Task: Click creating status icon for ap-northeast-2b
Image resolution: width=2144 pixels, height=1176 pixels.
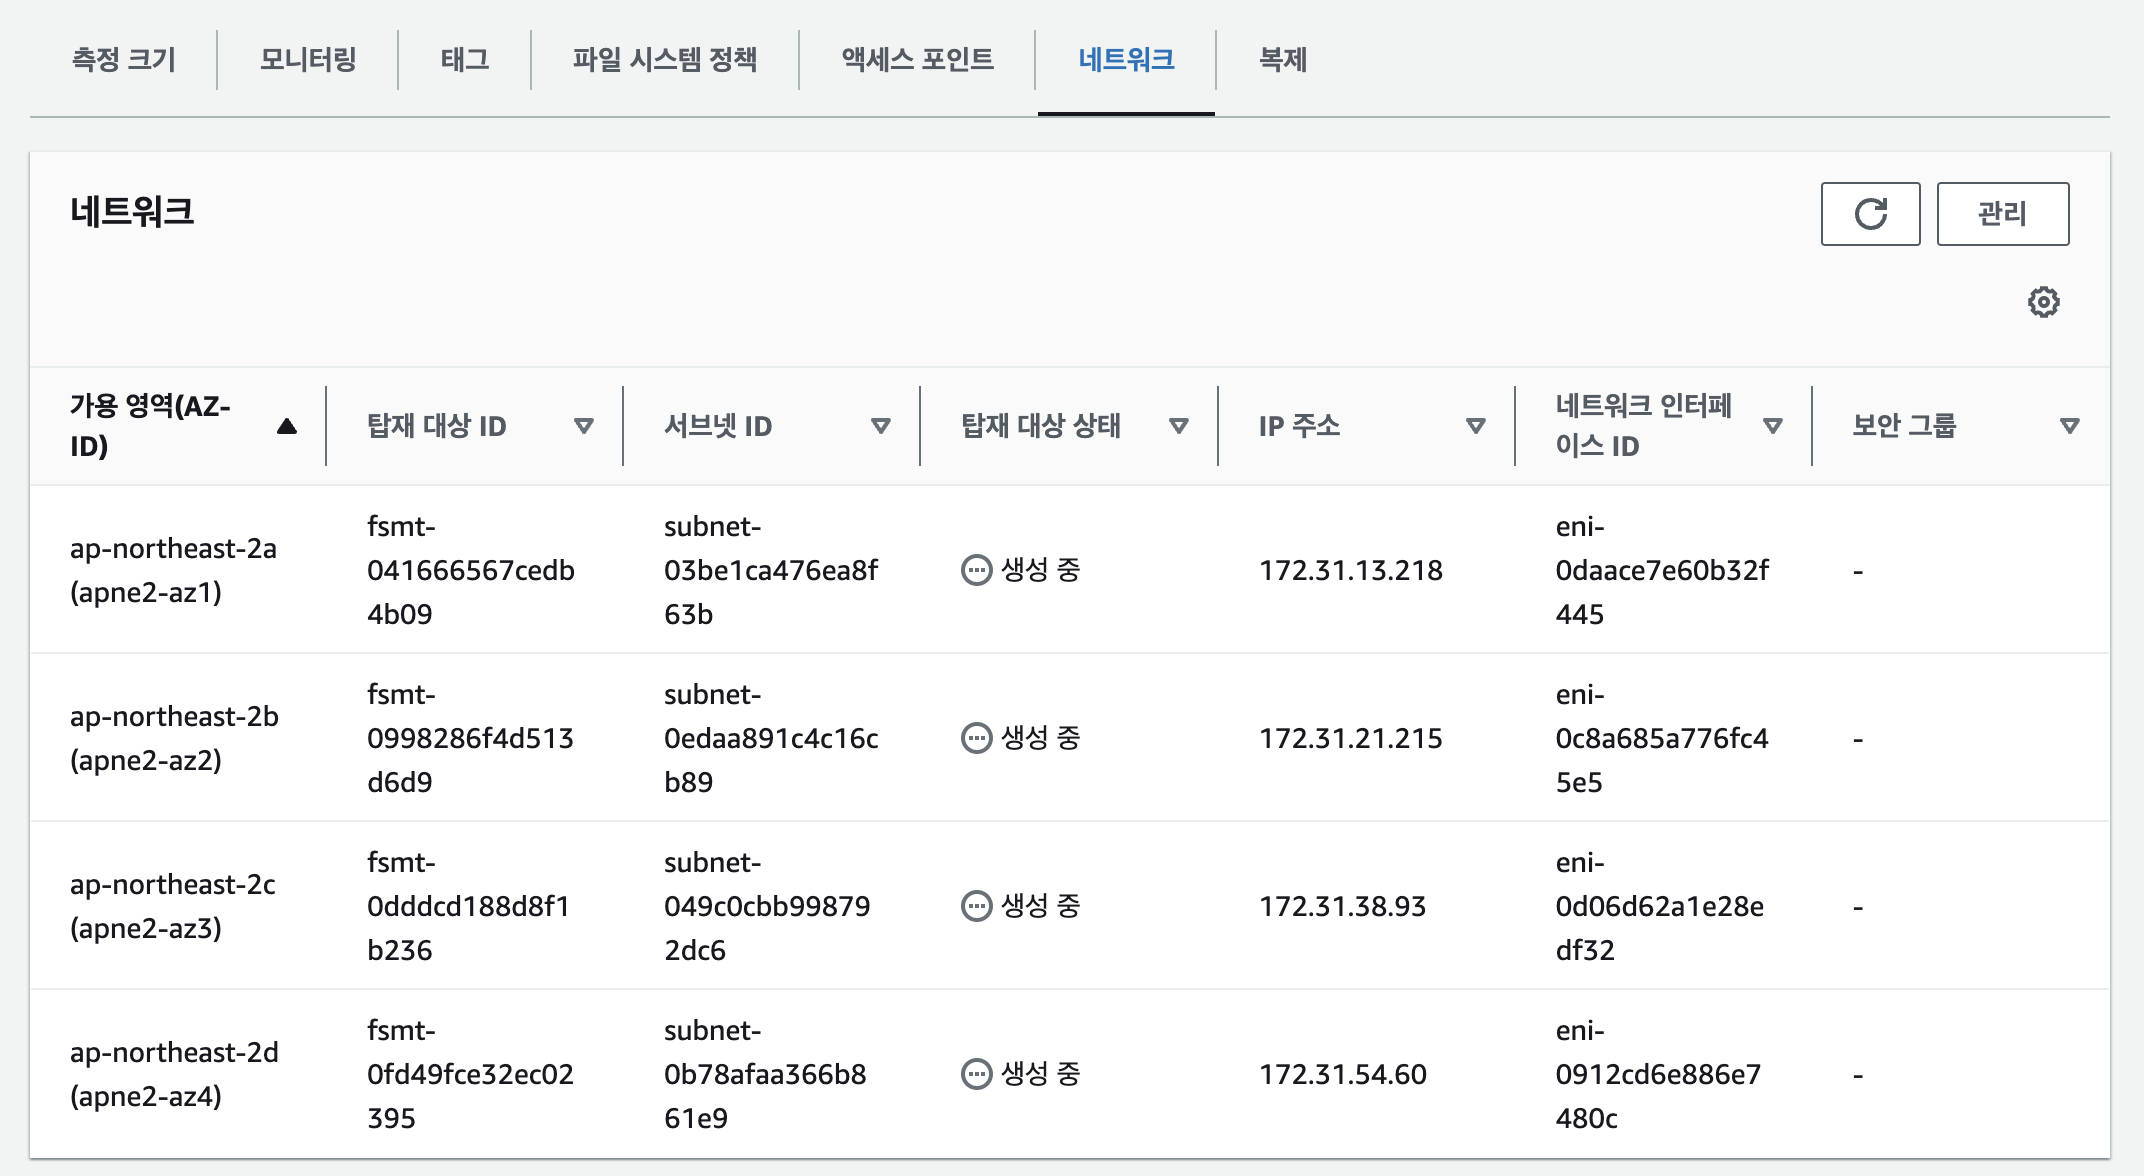Action: [x=975, y=738]
